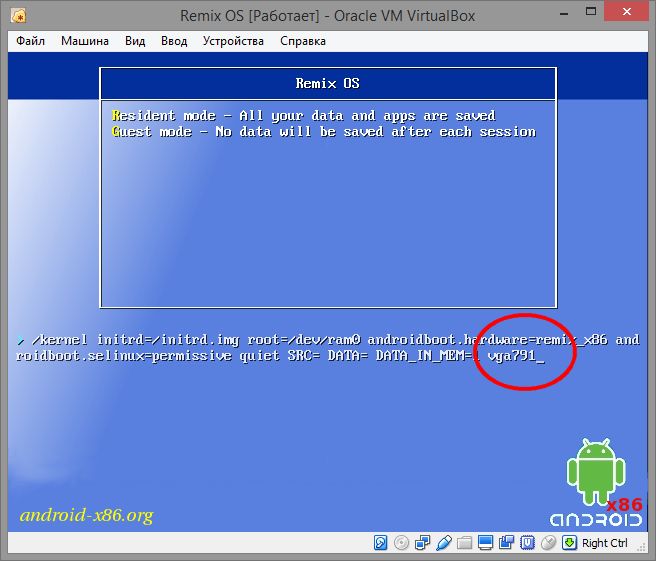
Task: Maximize the VirtualBox window
Action: [x=591, y=12]
